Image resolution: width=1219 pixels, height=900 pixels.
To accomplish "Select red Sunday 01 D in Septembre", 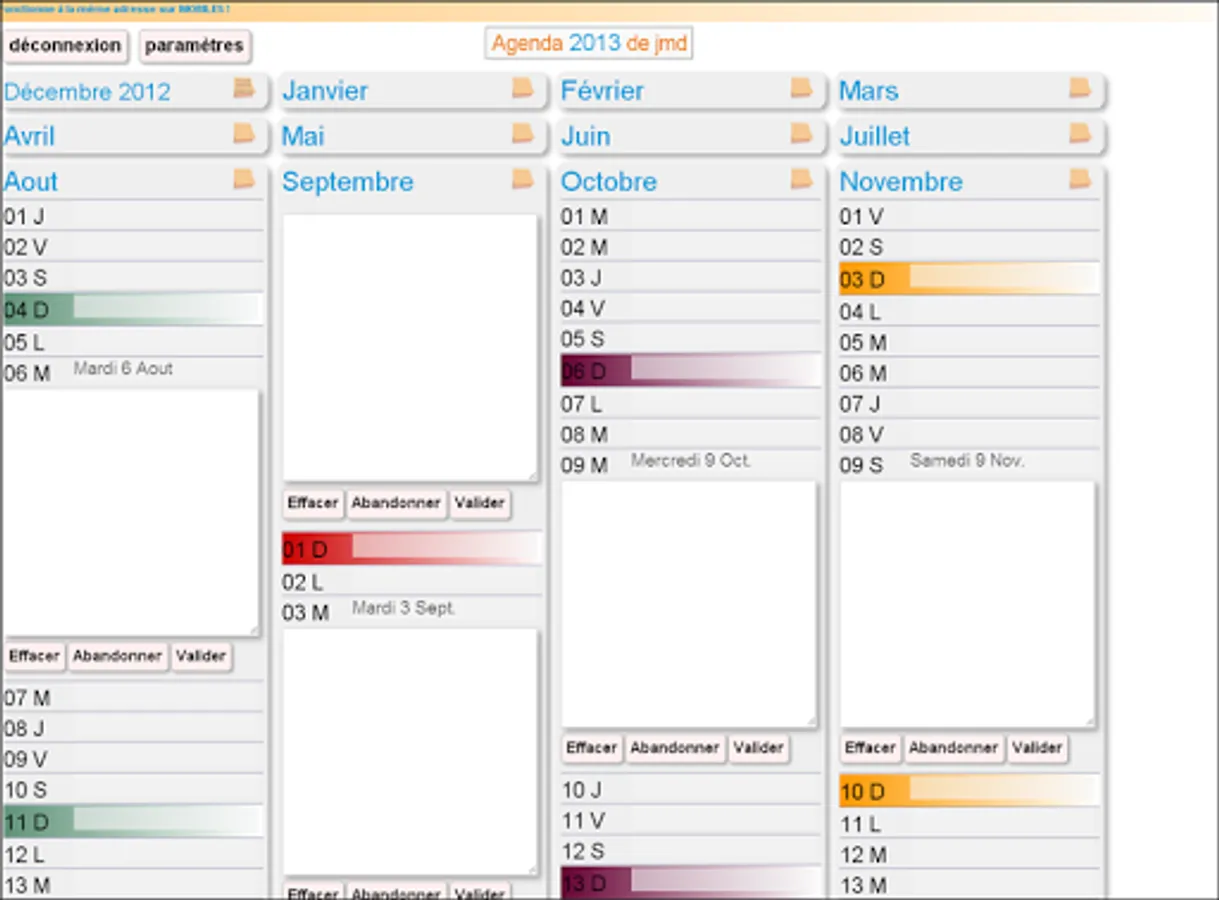I will point(412,549).
